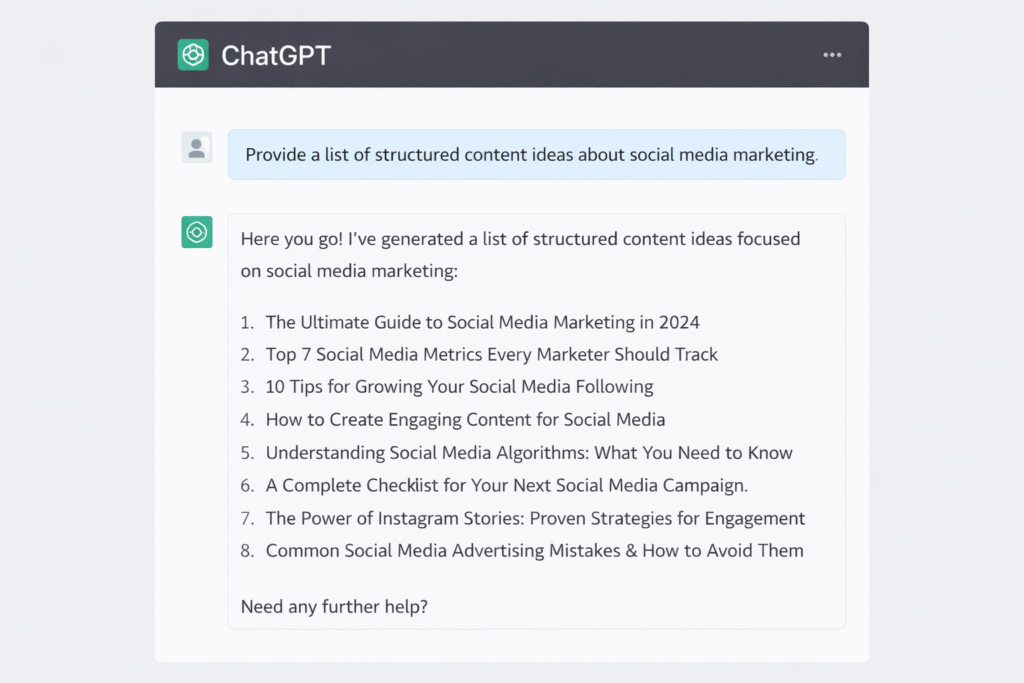Screen dimensions: 1024x683
Task: Choose 'Common Social Media Advertising Mistakes' item
Action: [x=534, y=550]
